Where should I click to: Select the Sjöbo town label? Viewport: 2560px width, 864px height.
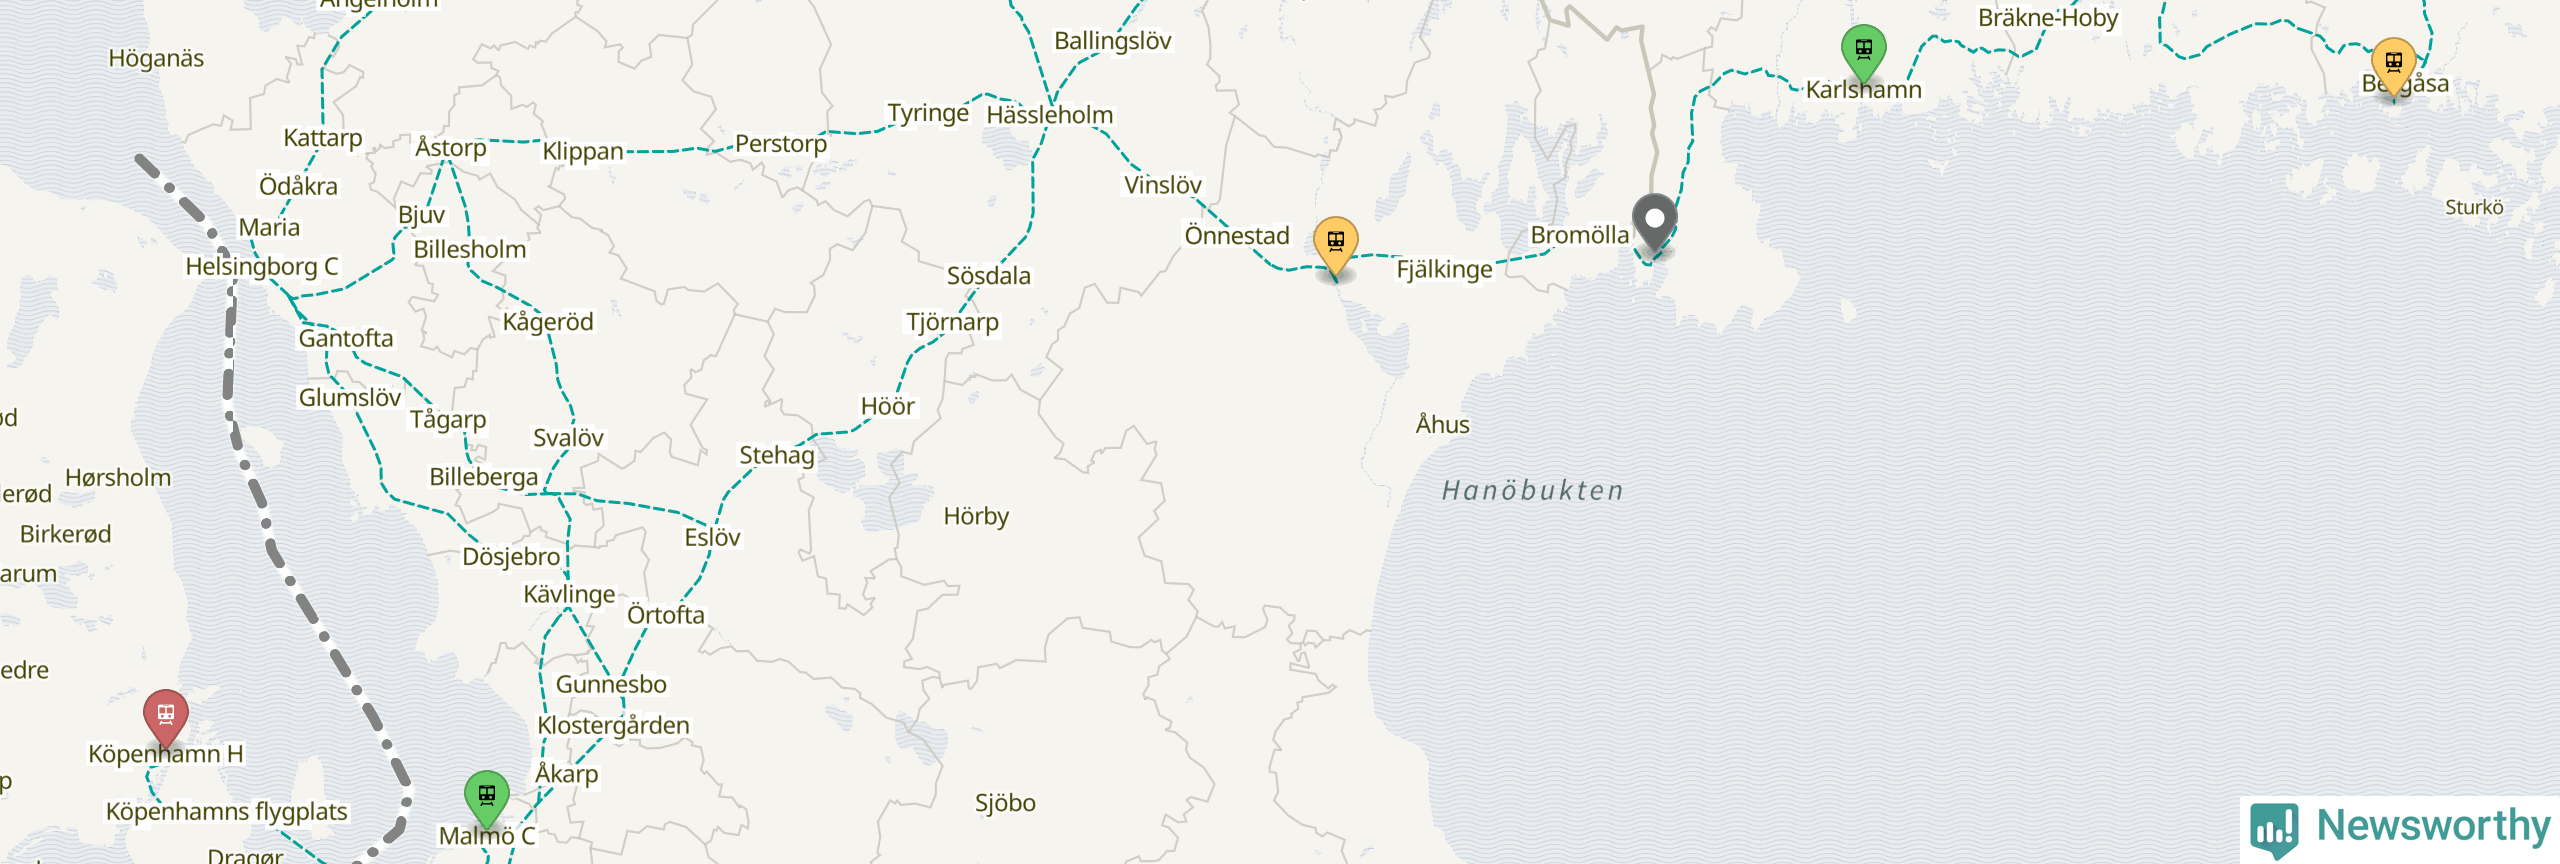pos(1005,803)
